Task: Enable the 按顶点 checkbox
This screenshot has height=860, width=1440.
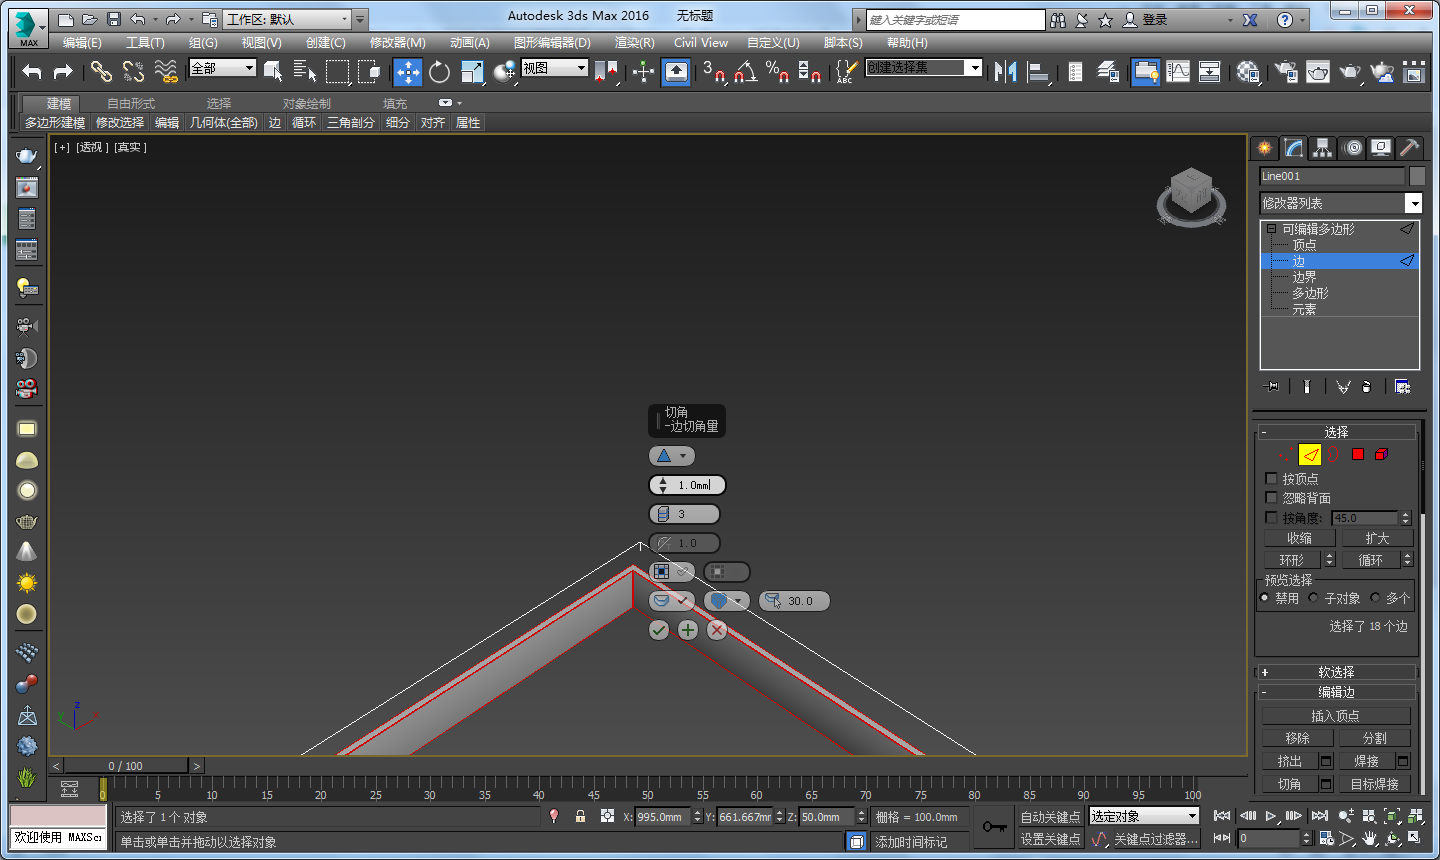Action: (1272, 479)
